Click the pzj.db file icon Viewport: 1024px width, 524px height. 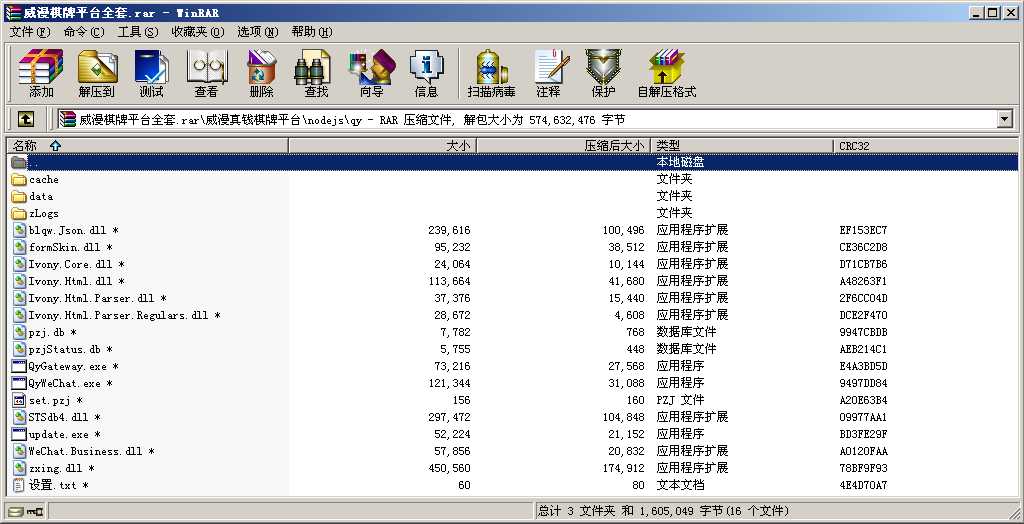[x=19, y=332]
